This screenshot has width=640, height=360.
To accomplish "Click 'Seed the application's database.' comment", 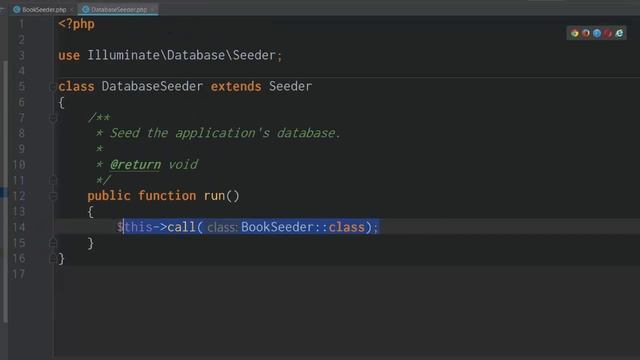I will click(x=225, y=133).
